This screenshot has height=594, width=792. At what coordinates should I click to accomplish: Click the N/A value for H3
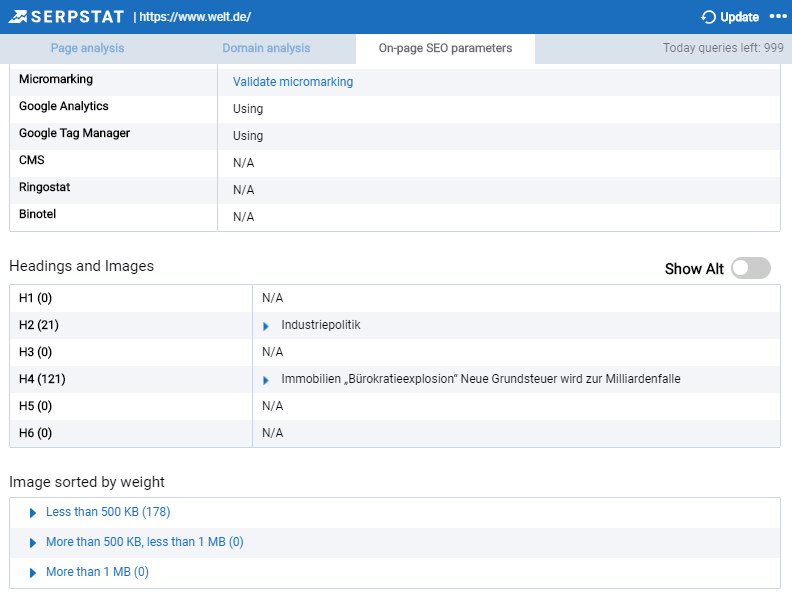272,352
